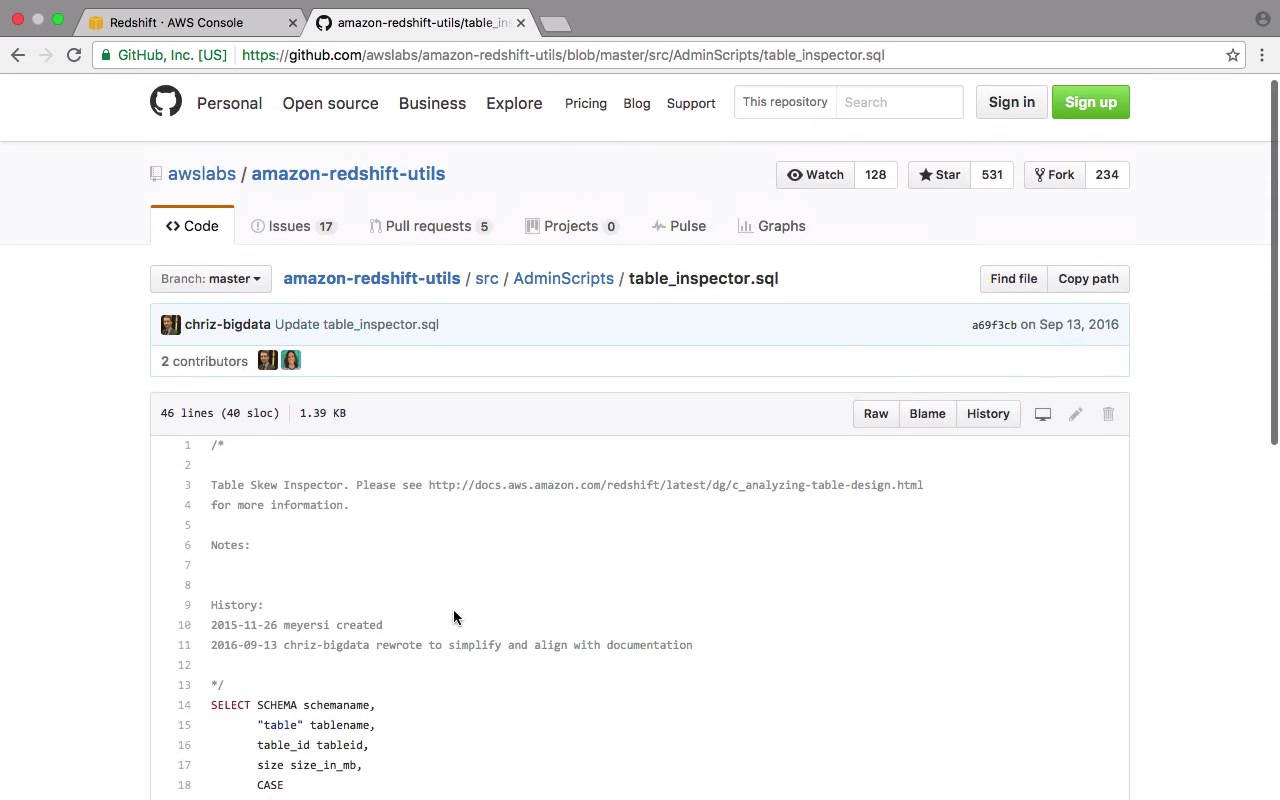Open the Issues tab

[x=293, y=226]
